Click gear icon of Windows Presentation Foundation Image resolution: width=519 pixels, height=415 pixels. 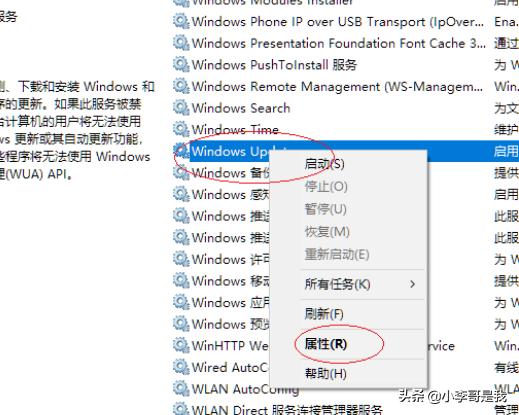point(181,43)
